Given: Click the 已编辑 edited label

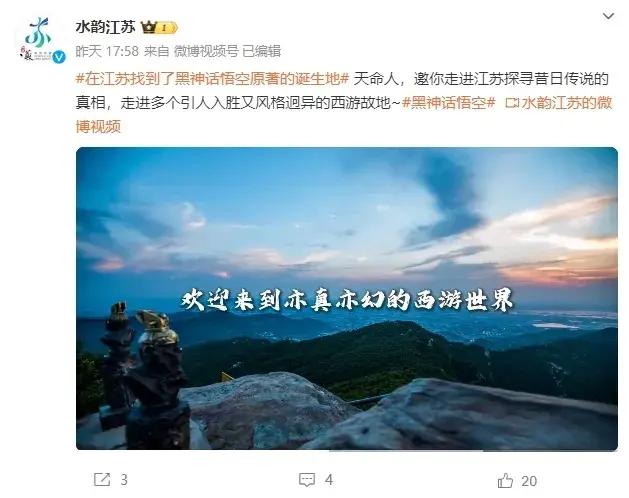Looking at the screenshot, I should point(262,51).
